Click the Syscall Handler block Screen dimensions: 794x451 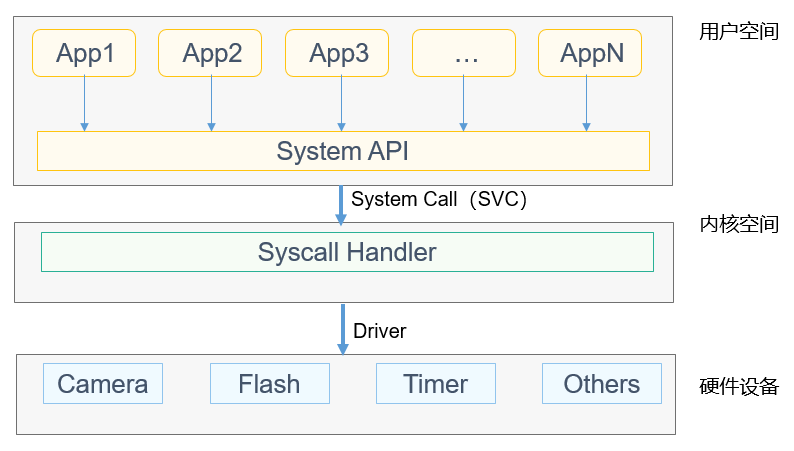(347, 252)
